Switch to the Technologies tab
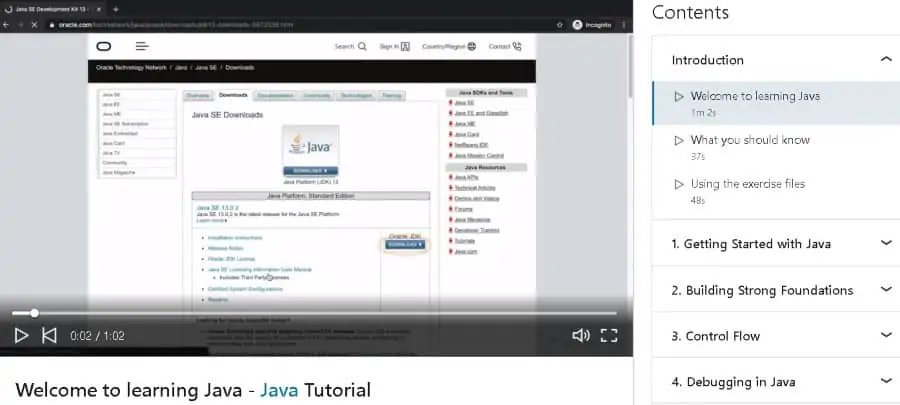 point(356,95)
